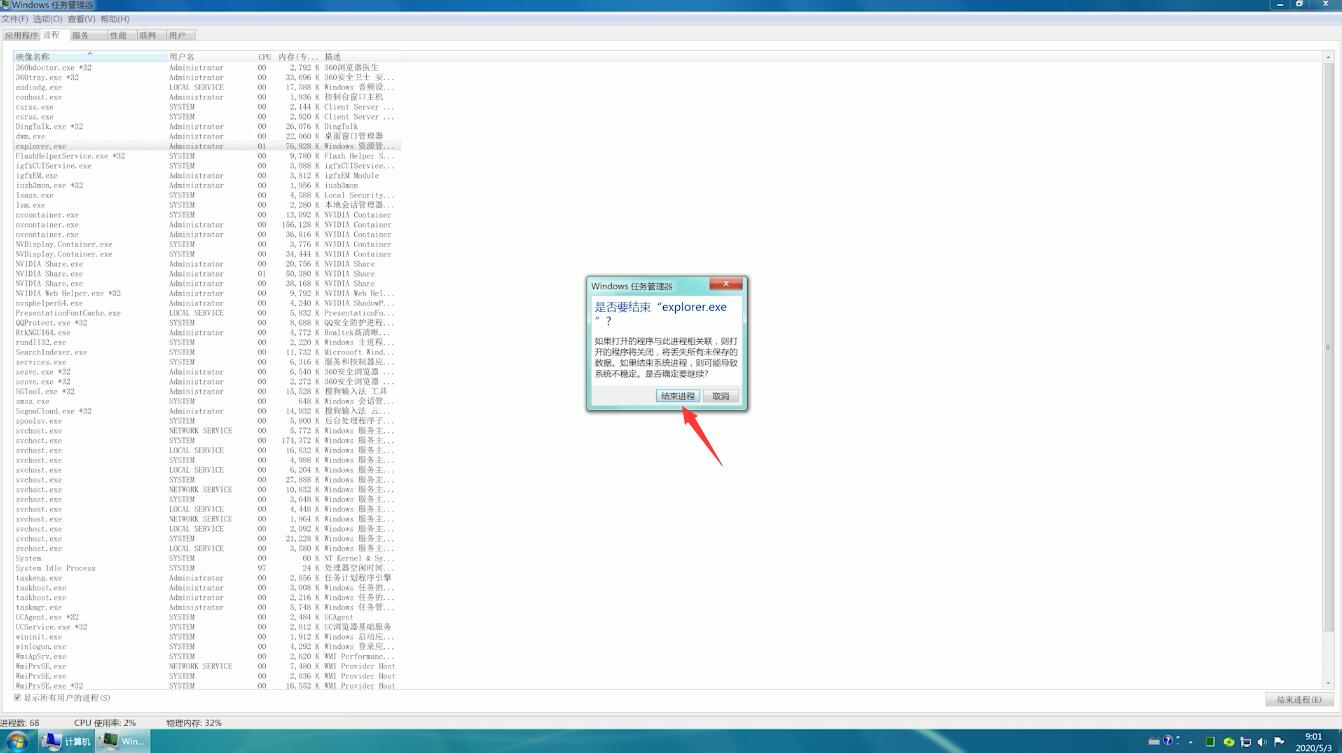The width and height of the screenshot is (1342, 753).
Task: Click the bottom-right 结束进程(E) button
Action: 1299,699
